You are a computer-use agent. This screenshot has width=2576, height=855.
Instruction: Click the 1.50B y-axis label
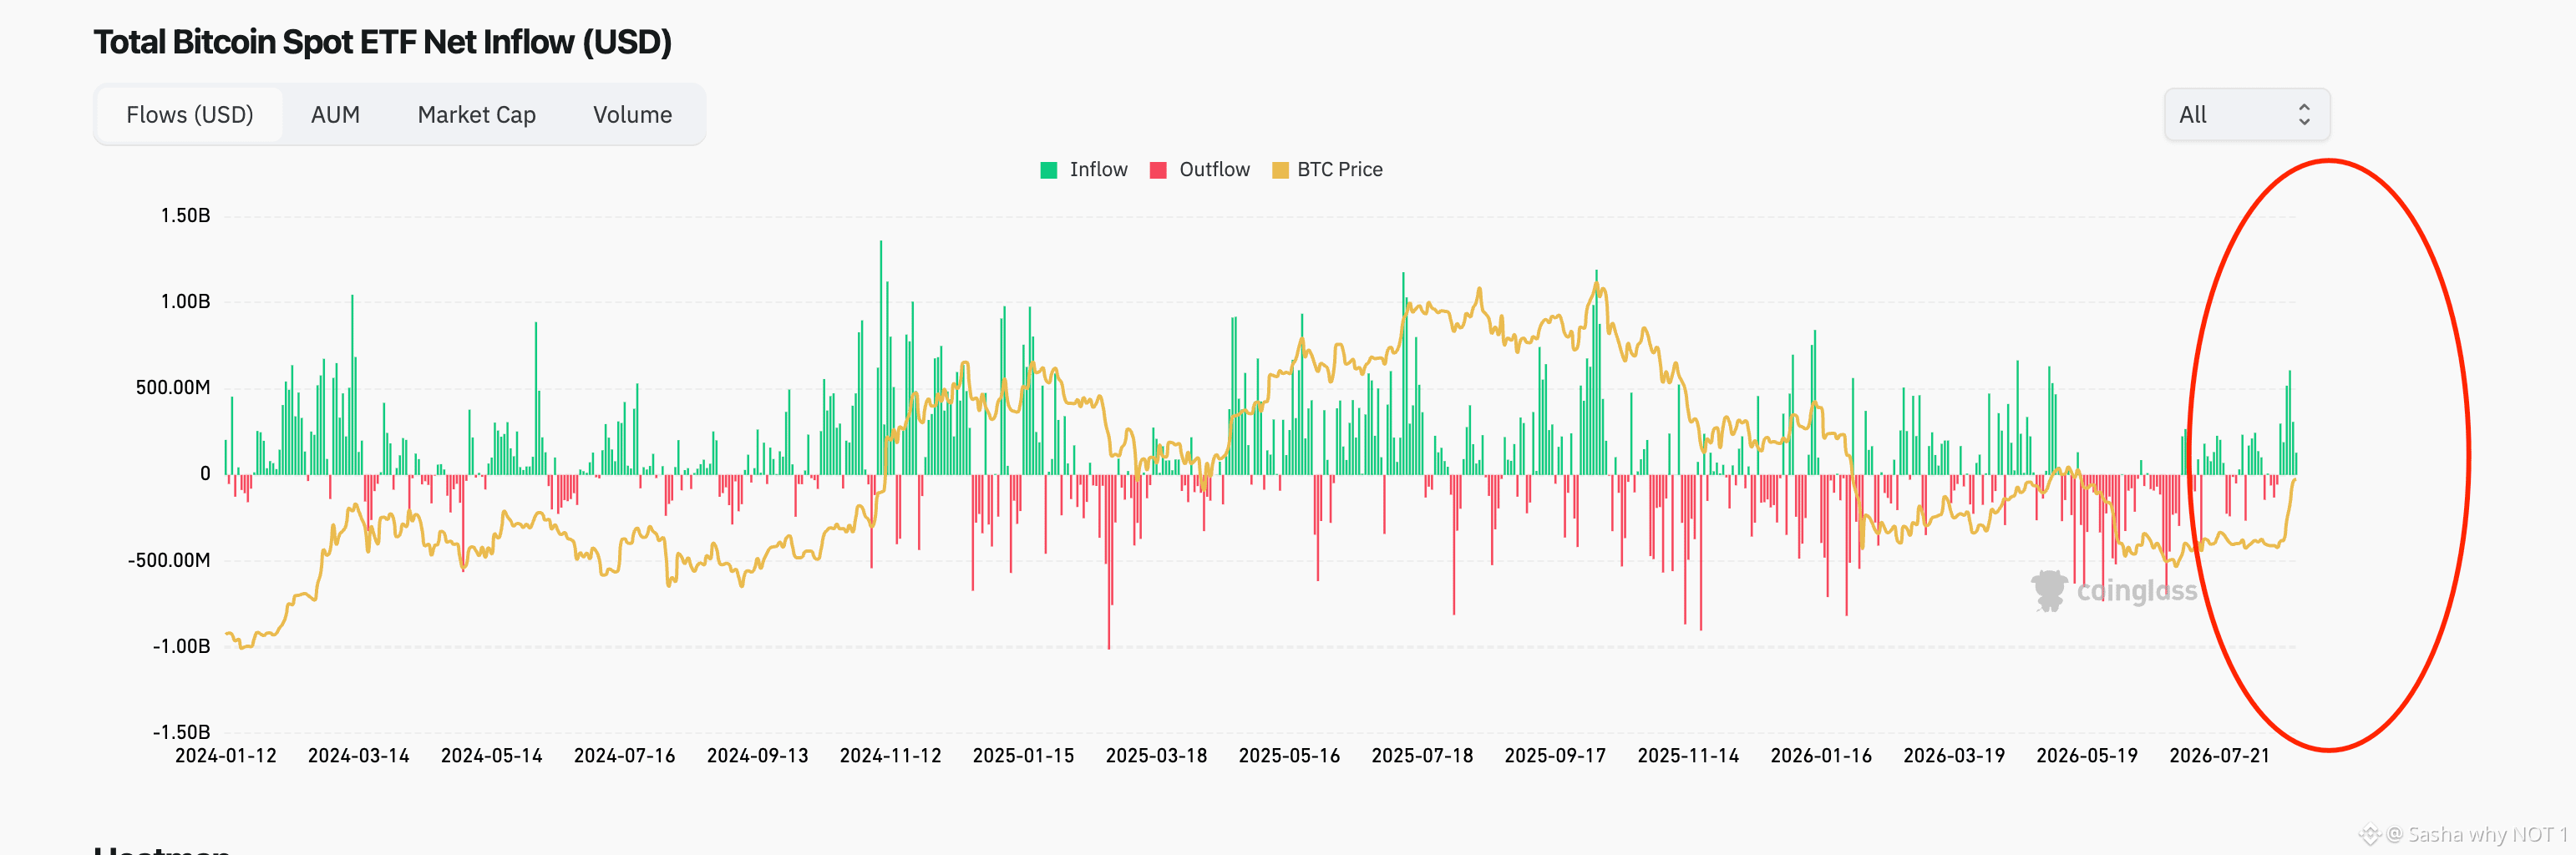(186, 216)
